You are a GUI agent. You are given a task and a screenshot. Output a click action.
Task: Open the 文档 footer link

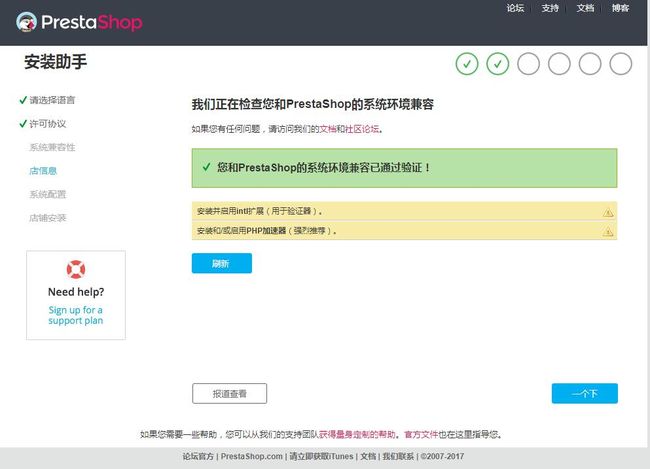coord(368,456)
